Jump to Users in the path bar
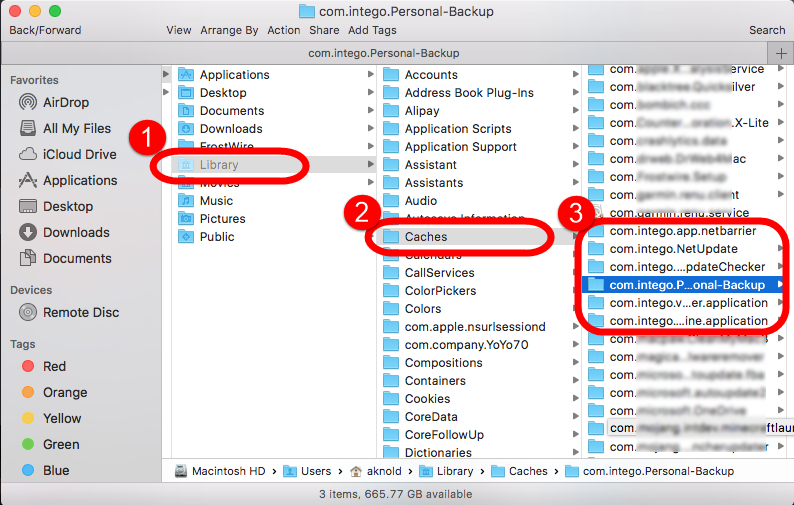This screenshot has height=505, width=794. pyautogui.click(x=307, y=471)
